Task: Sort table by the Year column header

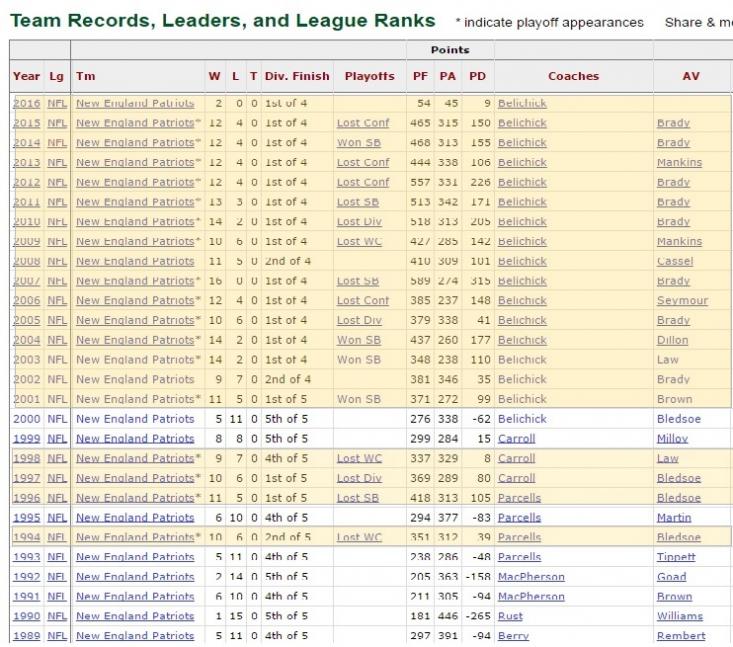Action: 27,76
